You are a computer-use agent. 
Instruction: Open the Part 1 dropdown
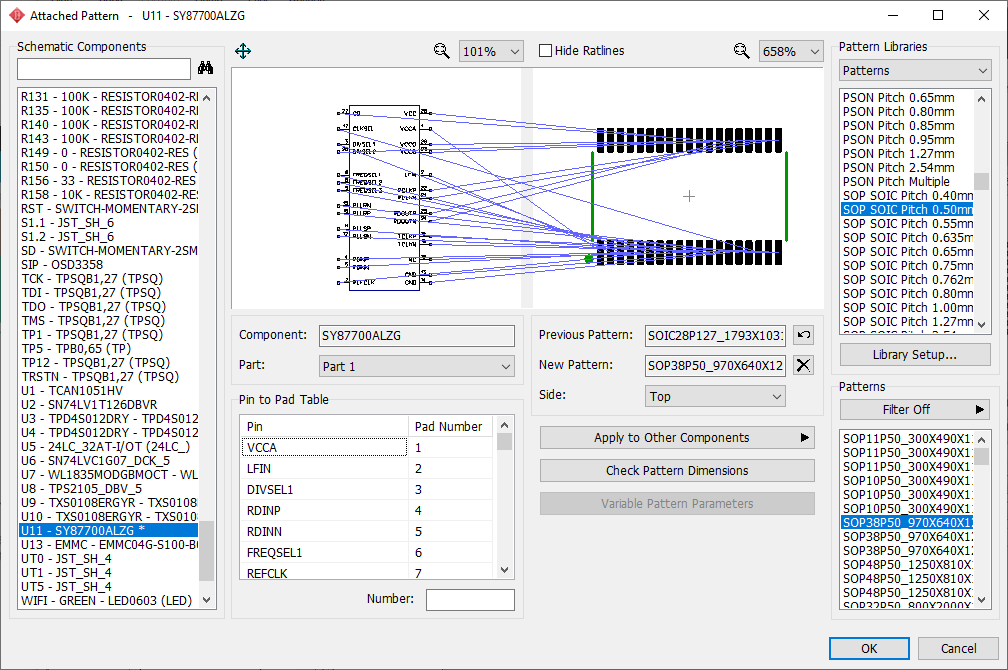click(x=417, y=367)
